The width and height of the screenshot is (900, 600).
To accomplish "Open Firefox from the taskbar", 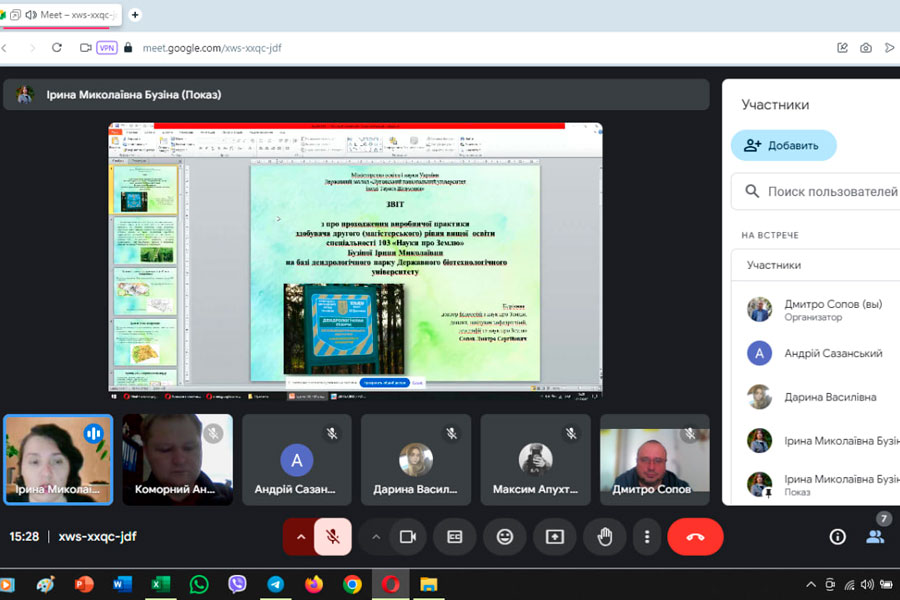I will click(x=314, y=584).
